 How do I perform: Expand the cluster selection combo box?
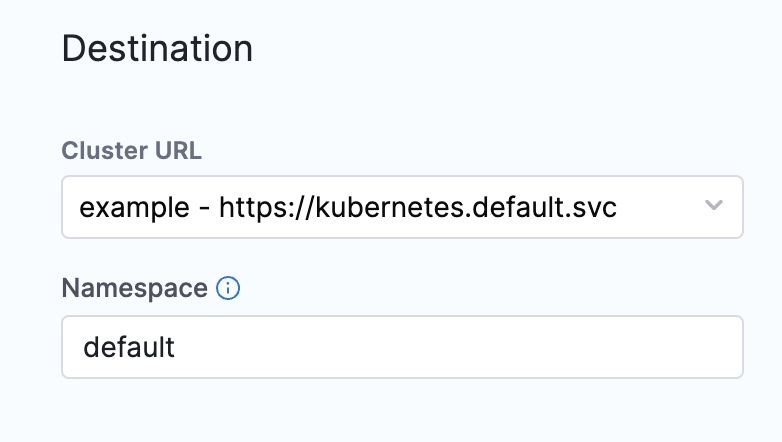pyautogui.click(x=402, y=207)
